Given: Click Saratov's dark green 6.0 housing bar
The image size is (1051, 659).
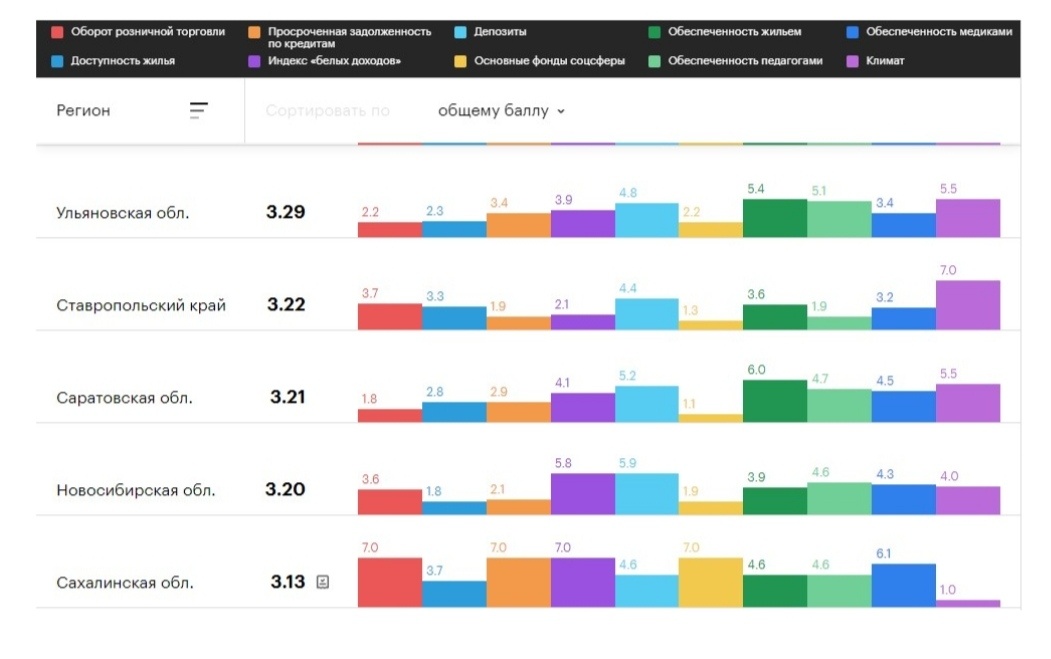Looking at the screenshot, I should [x=775, y=401].
